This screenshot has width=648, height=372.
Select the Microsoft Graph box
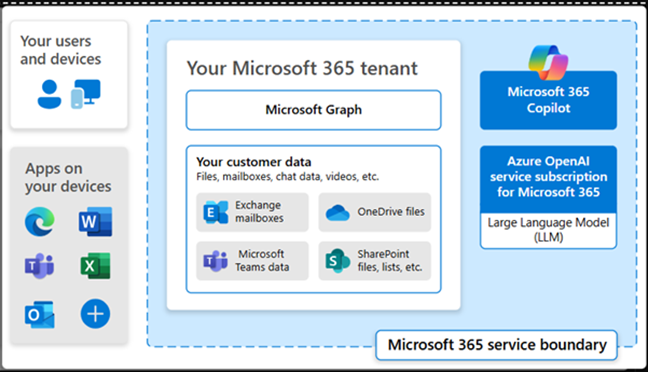(314, 110)
